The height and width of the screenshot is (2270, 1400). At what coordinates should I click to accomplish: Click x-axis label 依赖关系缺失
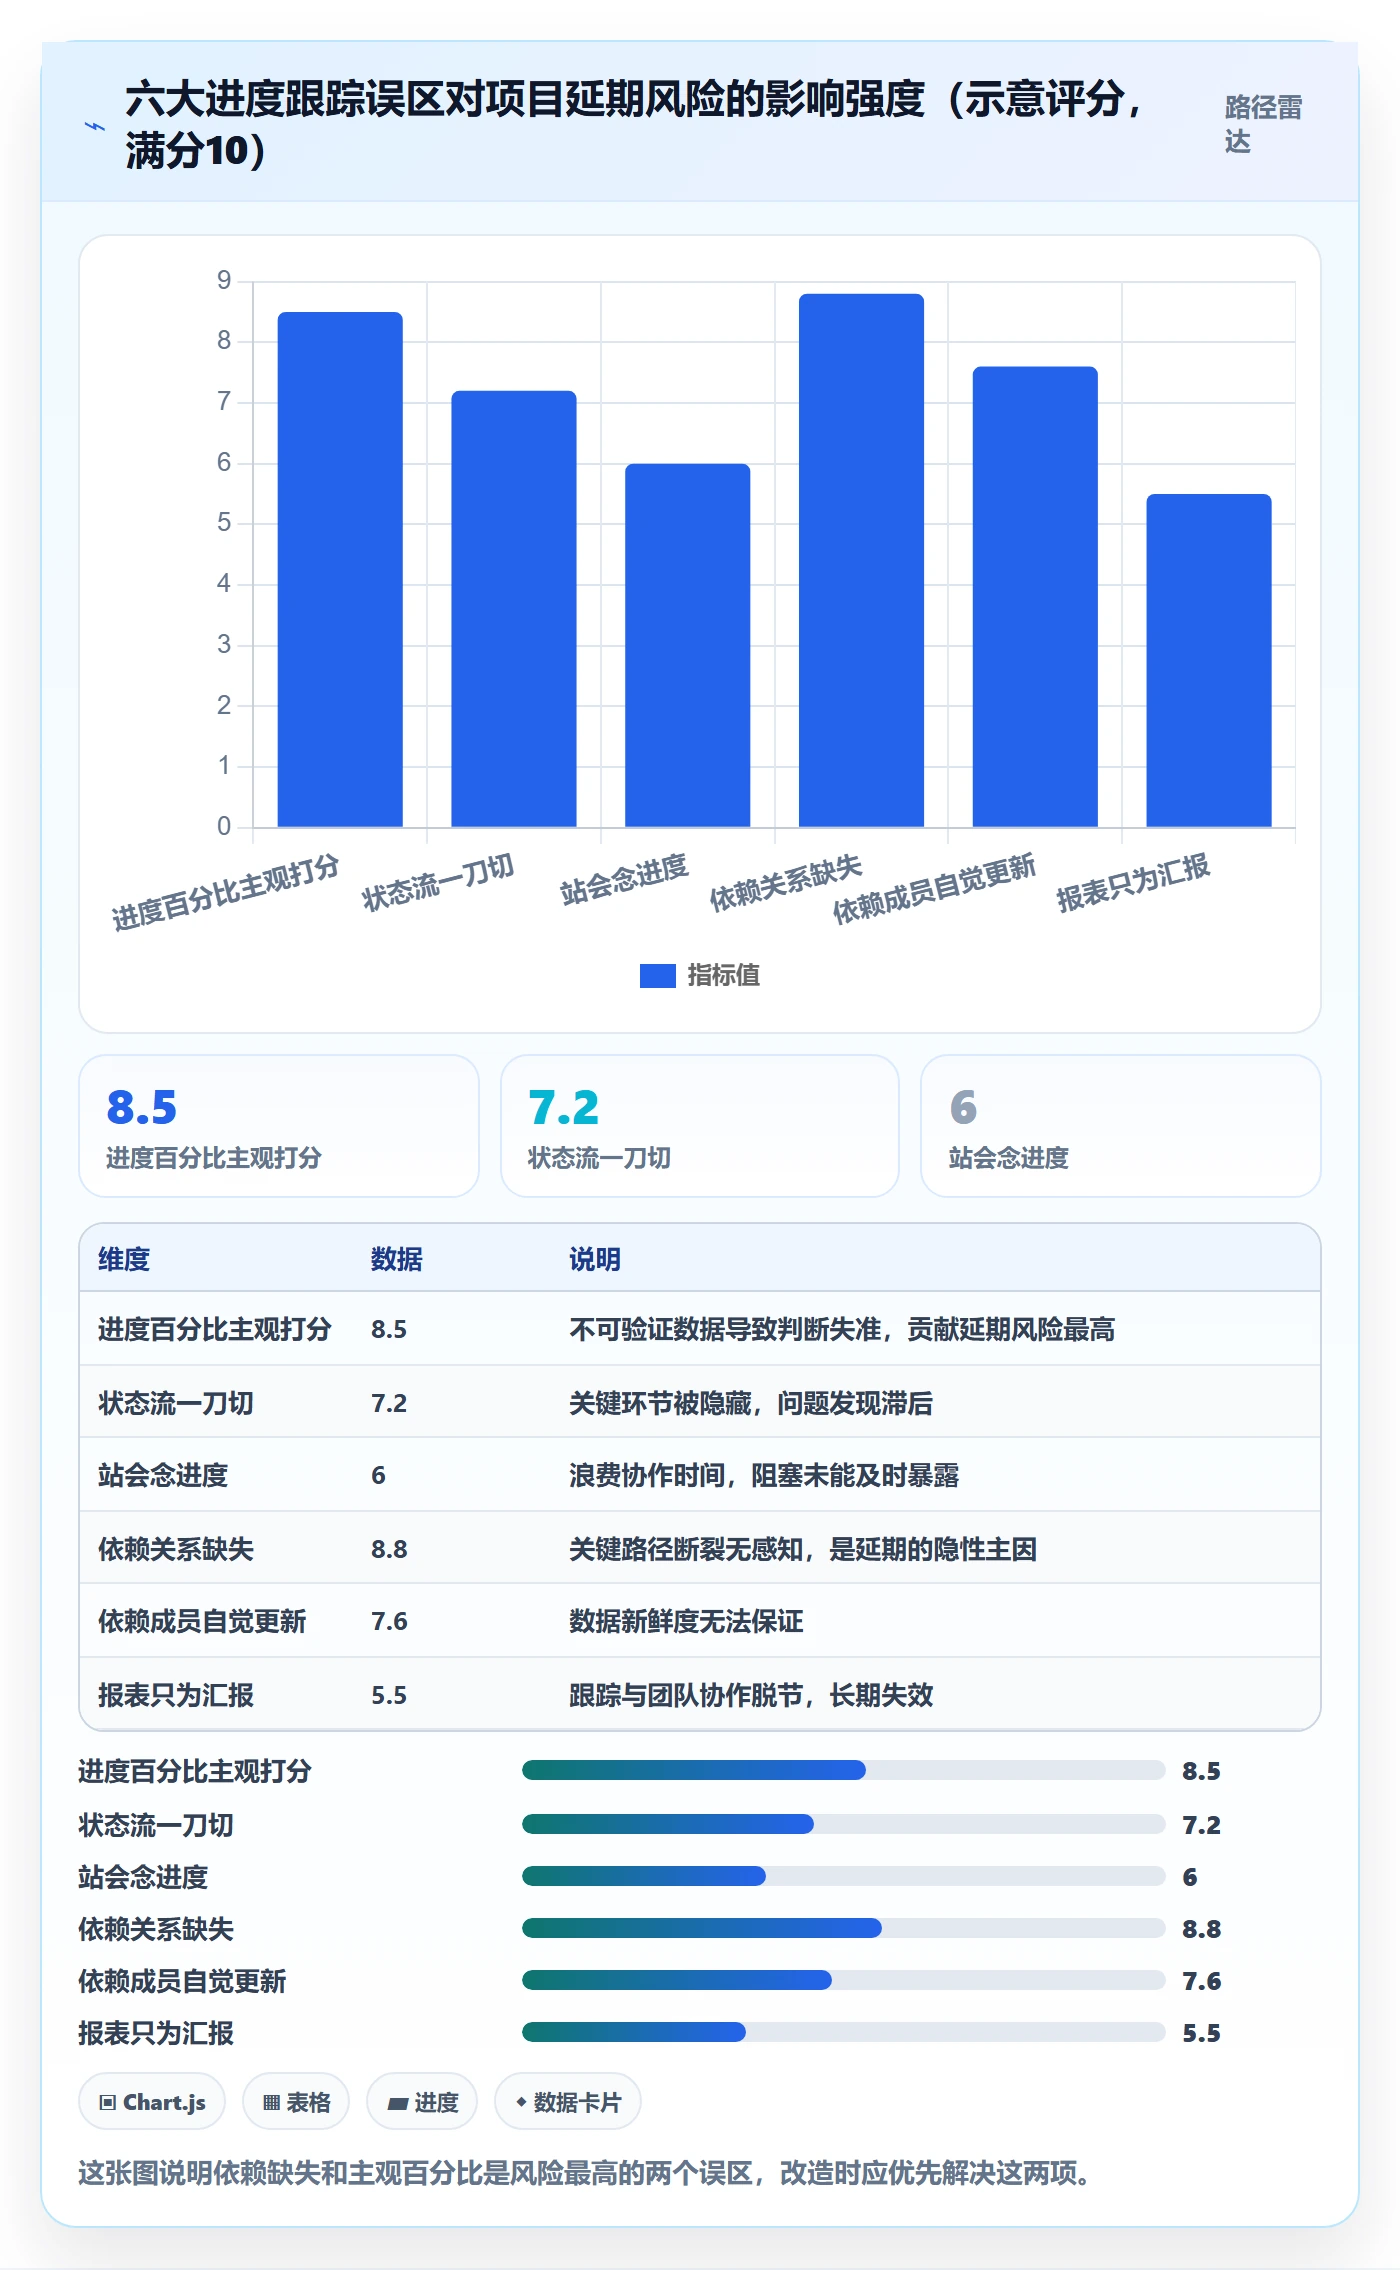[786, 882]
